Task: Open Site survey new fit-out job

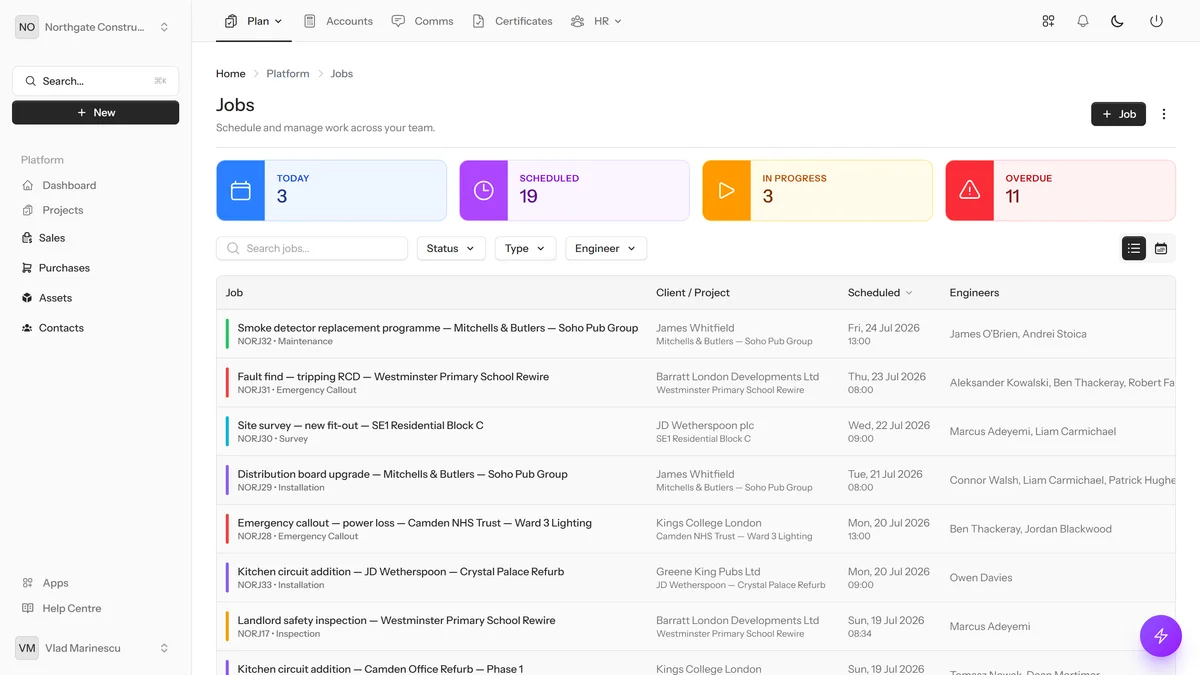Action: tap(360, 425)
